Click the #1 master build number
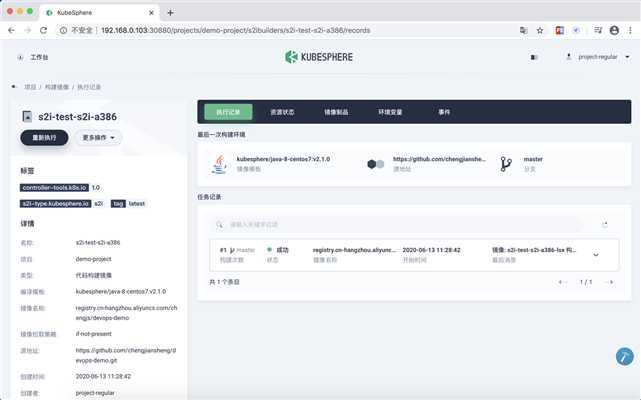 (237, 250)
